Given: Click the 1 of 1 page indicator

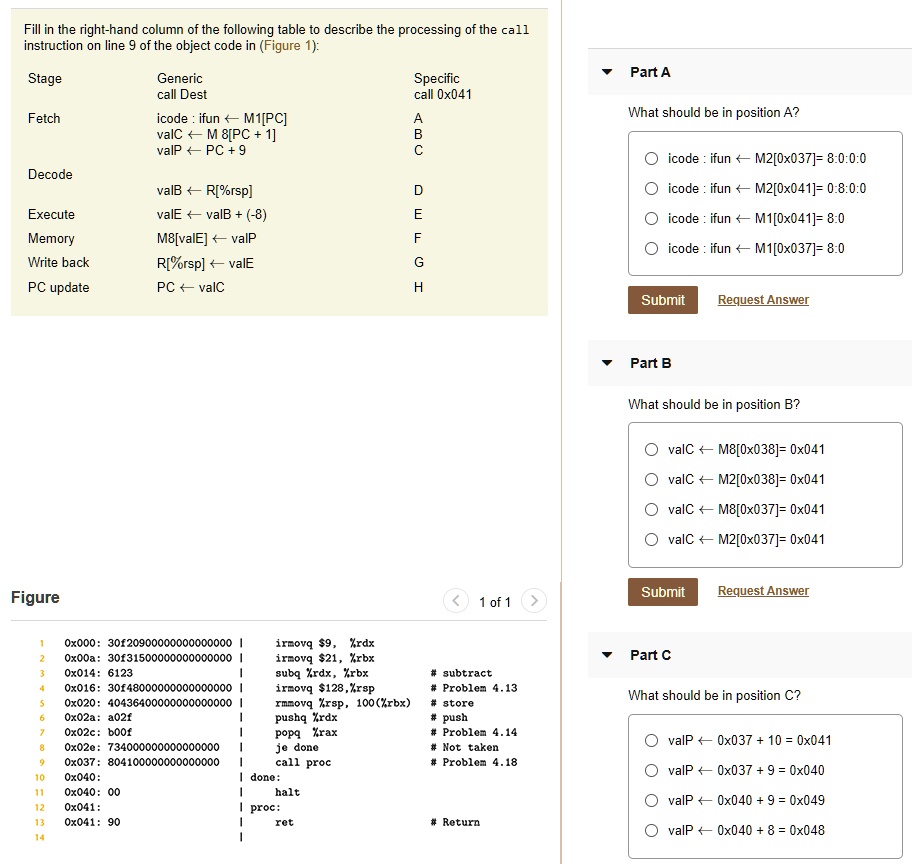Looking at the screenshot, I should point(494,602).
